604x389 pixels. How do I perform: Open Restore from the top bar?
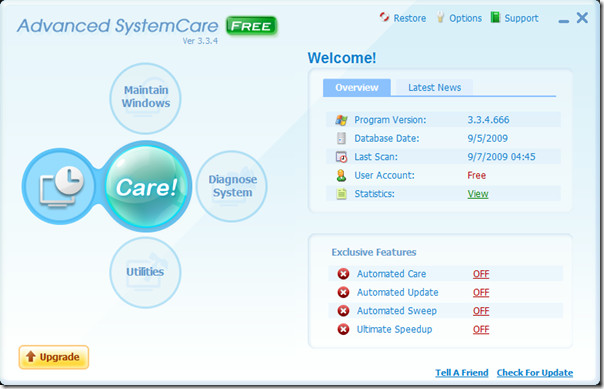pos(409,18)
